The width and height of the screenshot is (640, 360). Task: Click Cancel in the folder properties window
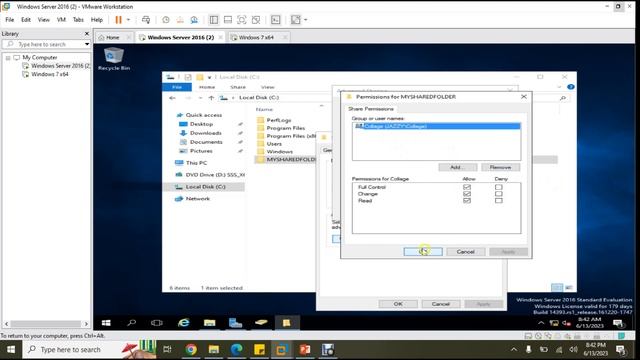pos(440,304)
